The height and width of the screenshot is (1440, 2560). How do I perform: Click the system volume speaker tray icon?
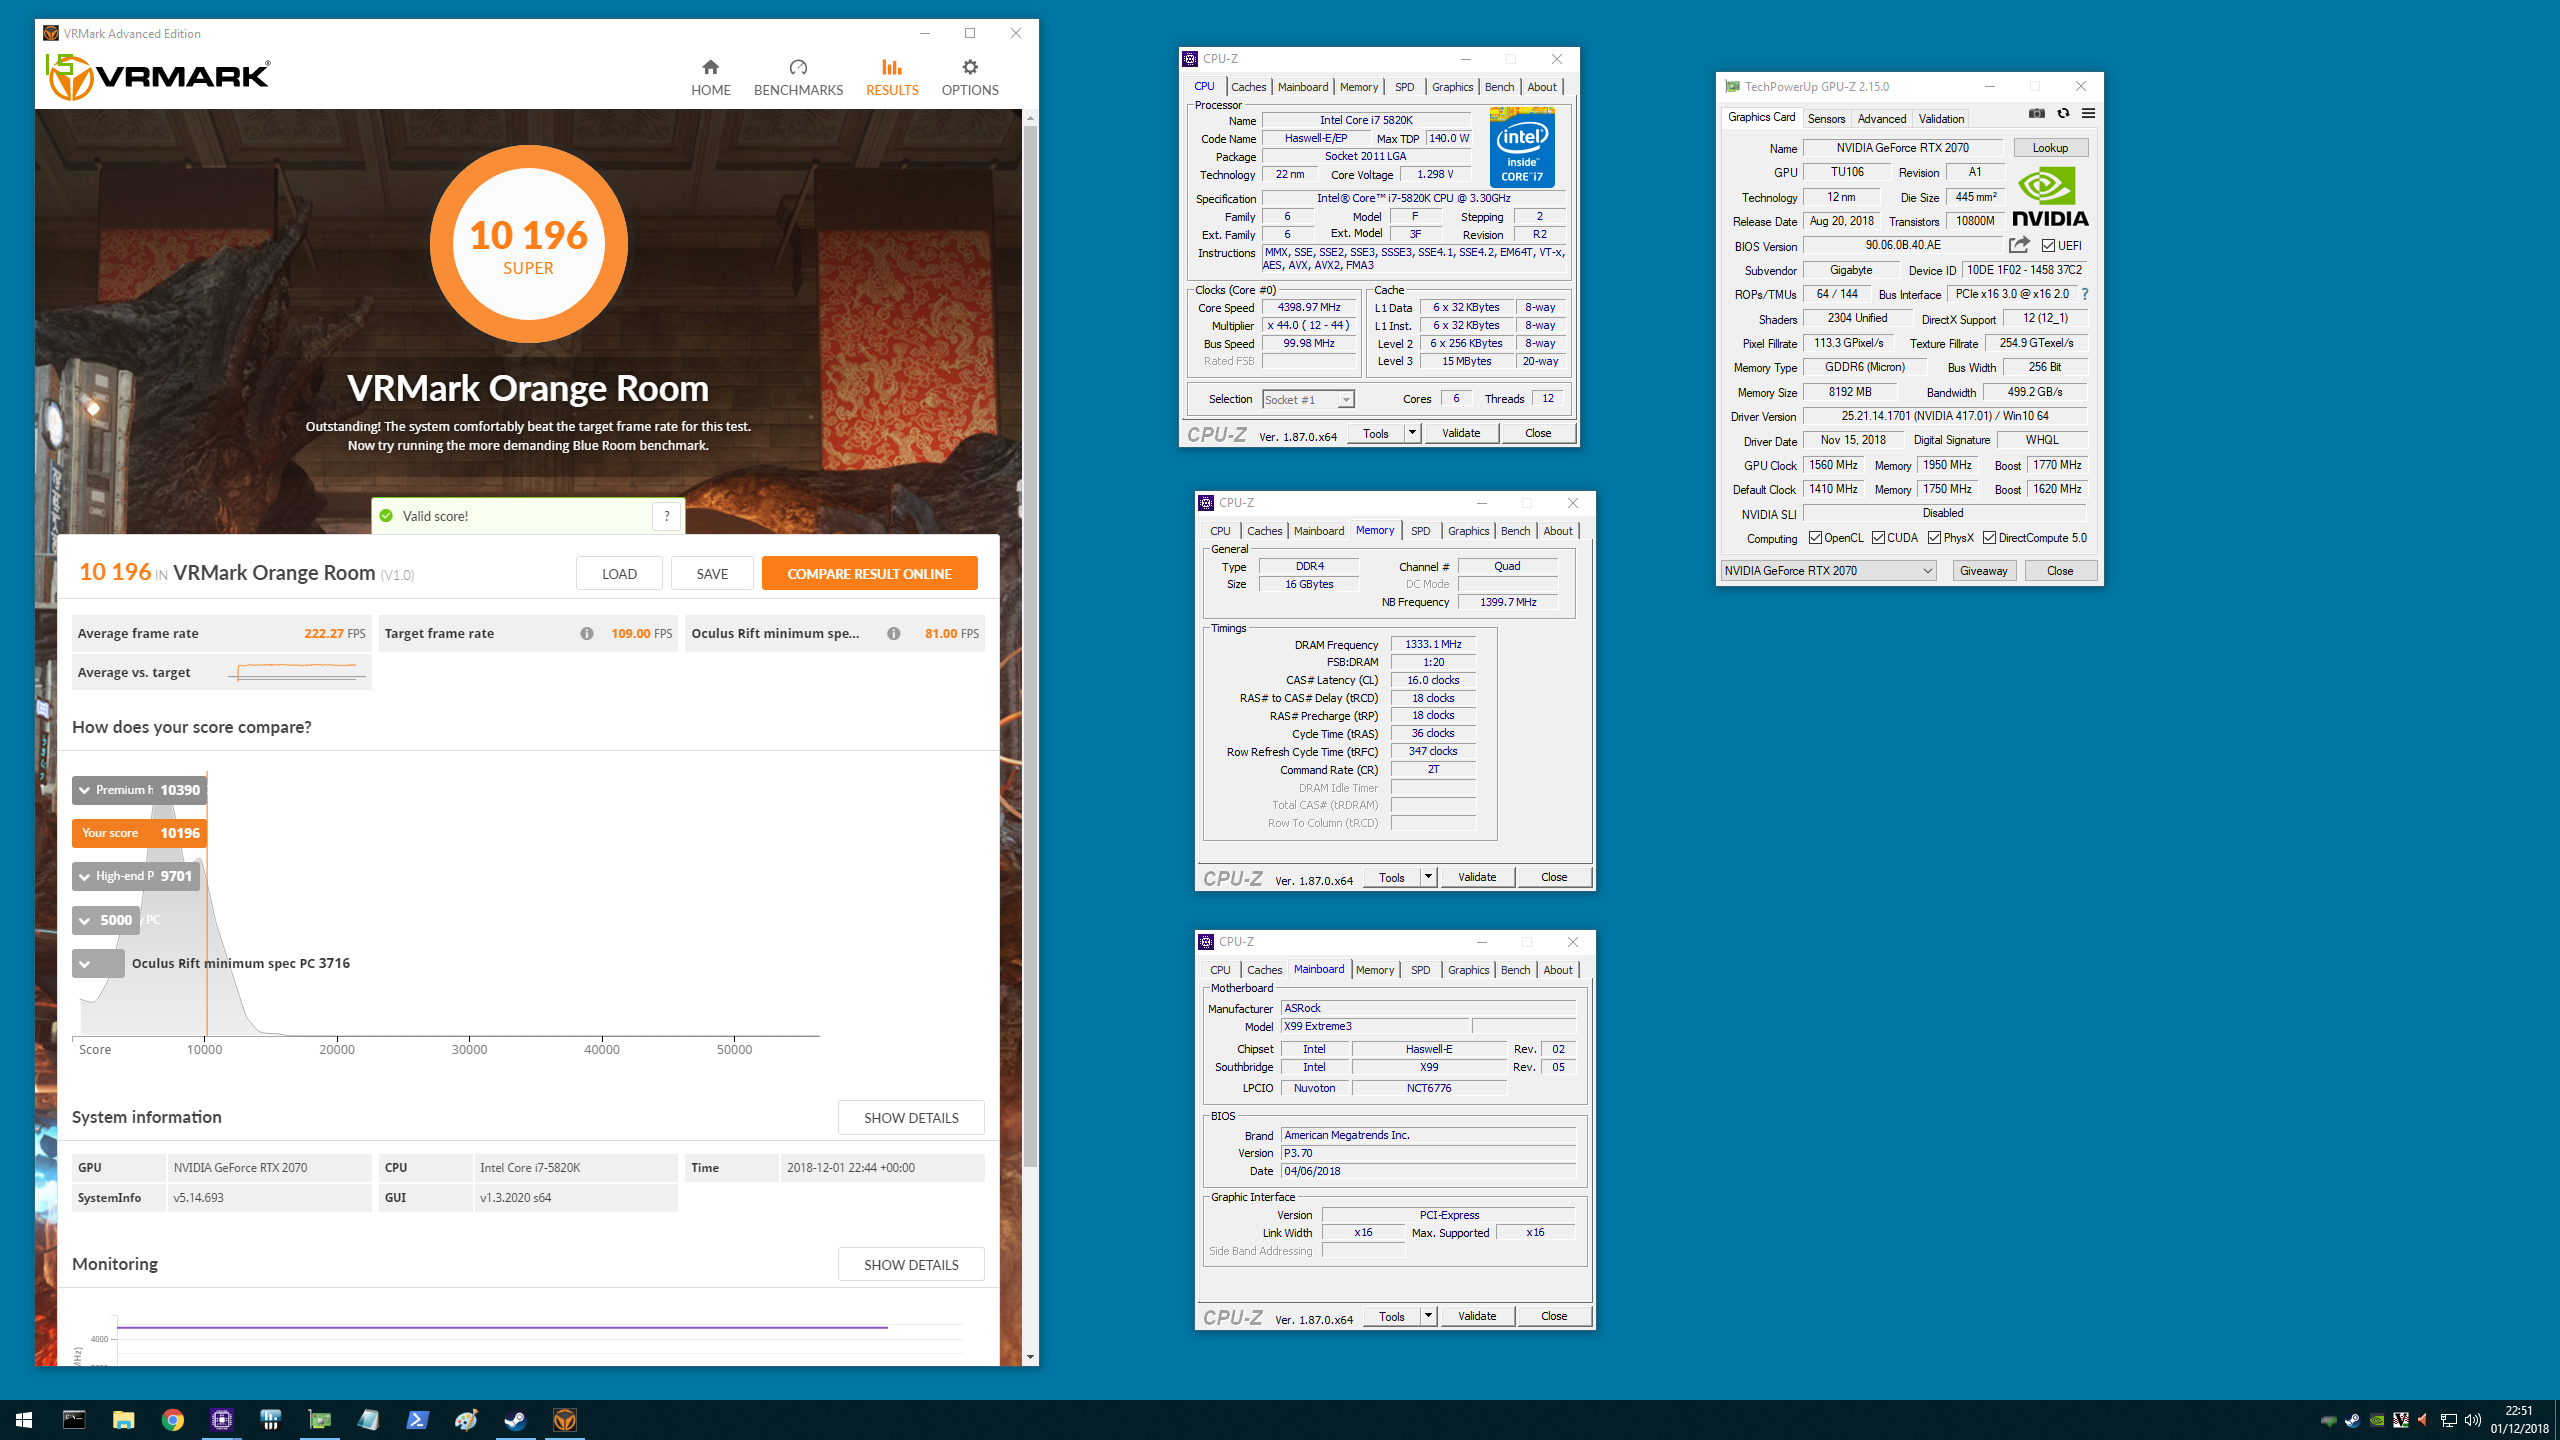point(2473,1420)
